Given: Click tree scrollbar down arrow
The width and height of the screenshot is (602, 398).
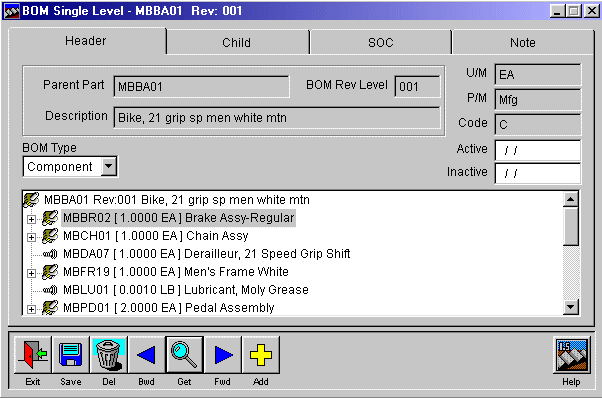Looking at the screenshot, I should point(571,307).
